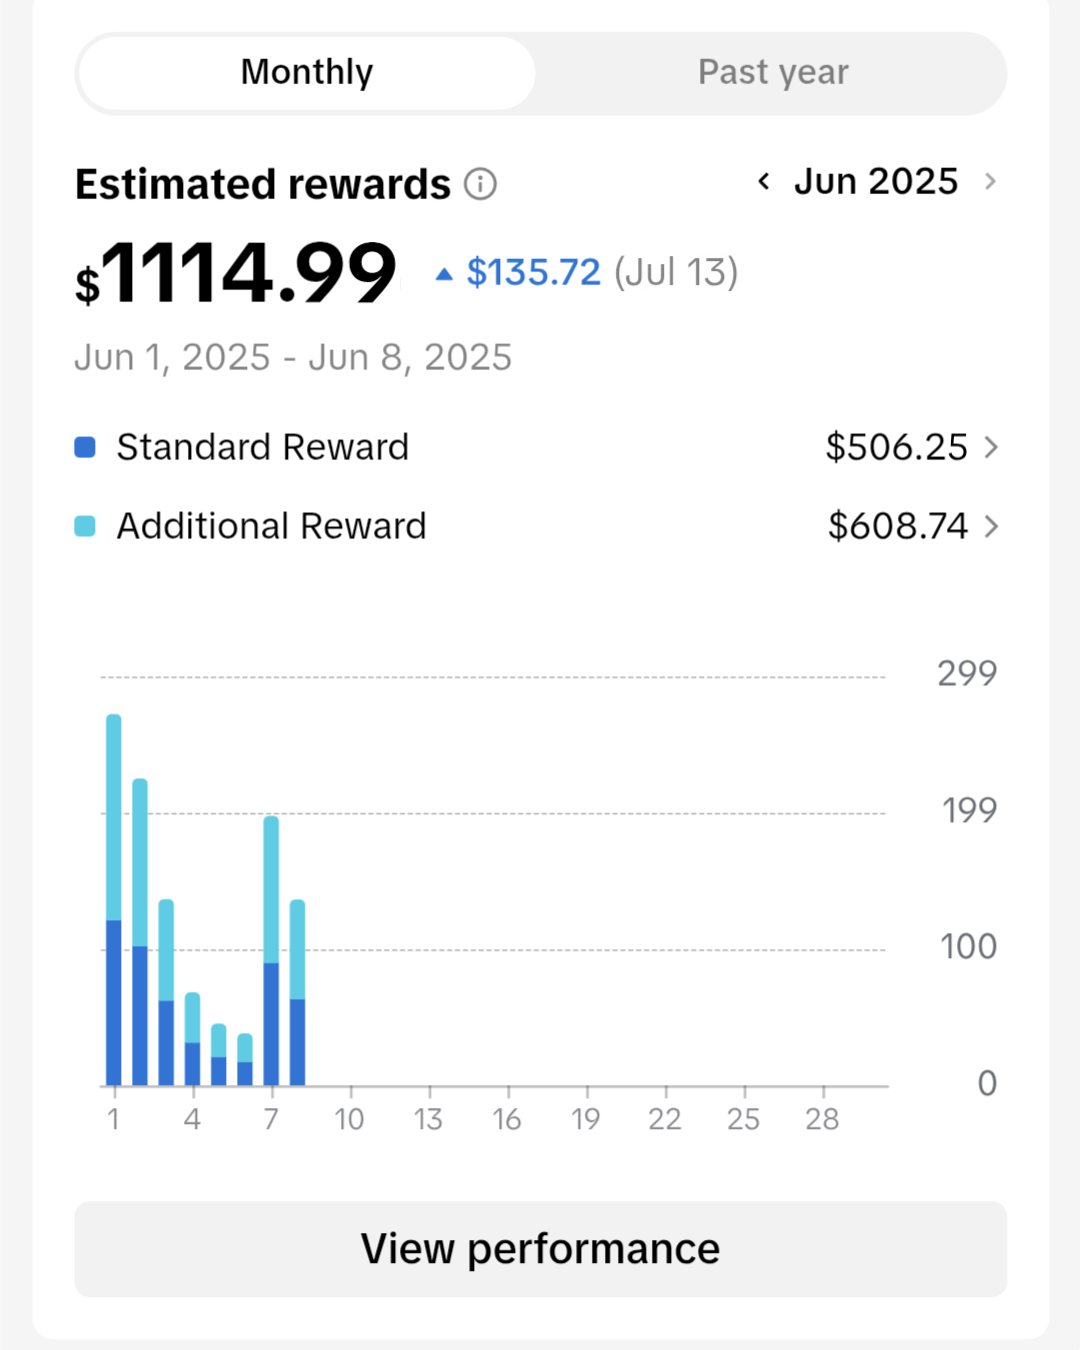Click the blue increase triangle indicator
The height and width of the screenshot is (1350, 1080).
click(x=444, y=274)
